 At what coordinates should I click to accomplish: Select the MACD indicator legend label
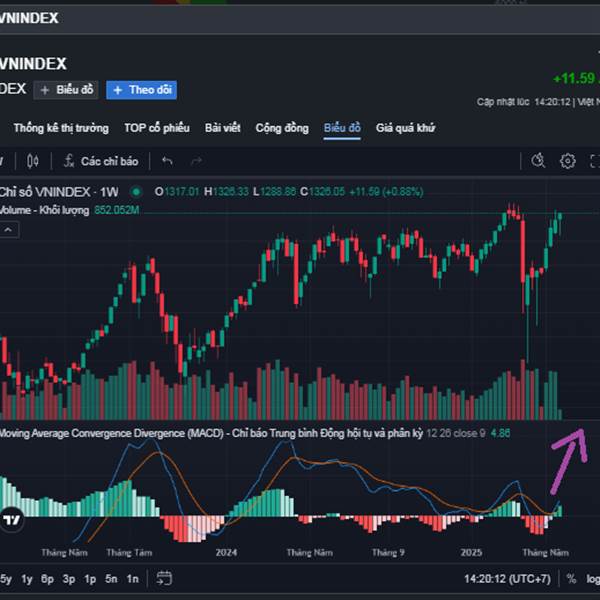[x=211, y=433]
